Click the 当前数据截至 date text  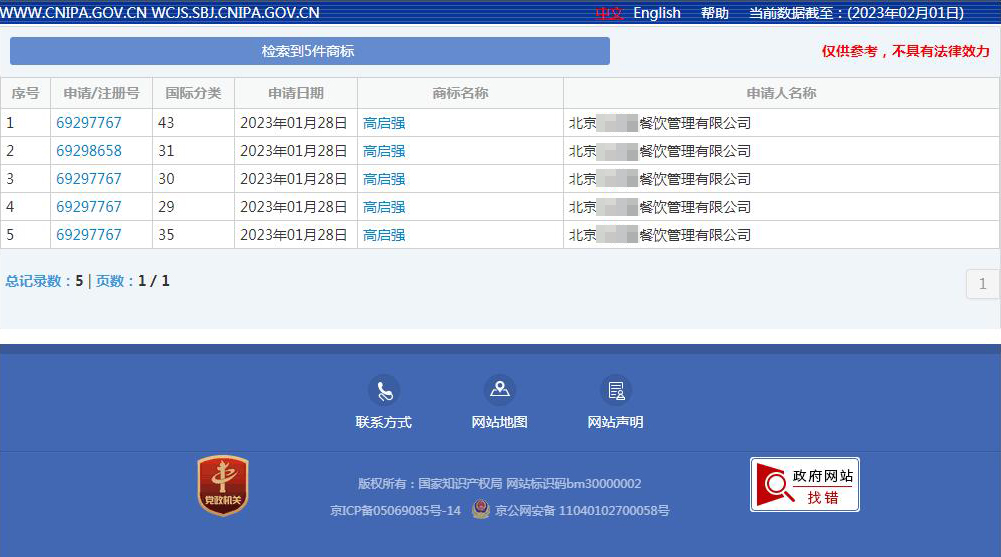point(856,13)
